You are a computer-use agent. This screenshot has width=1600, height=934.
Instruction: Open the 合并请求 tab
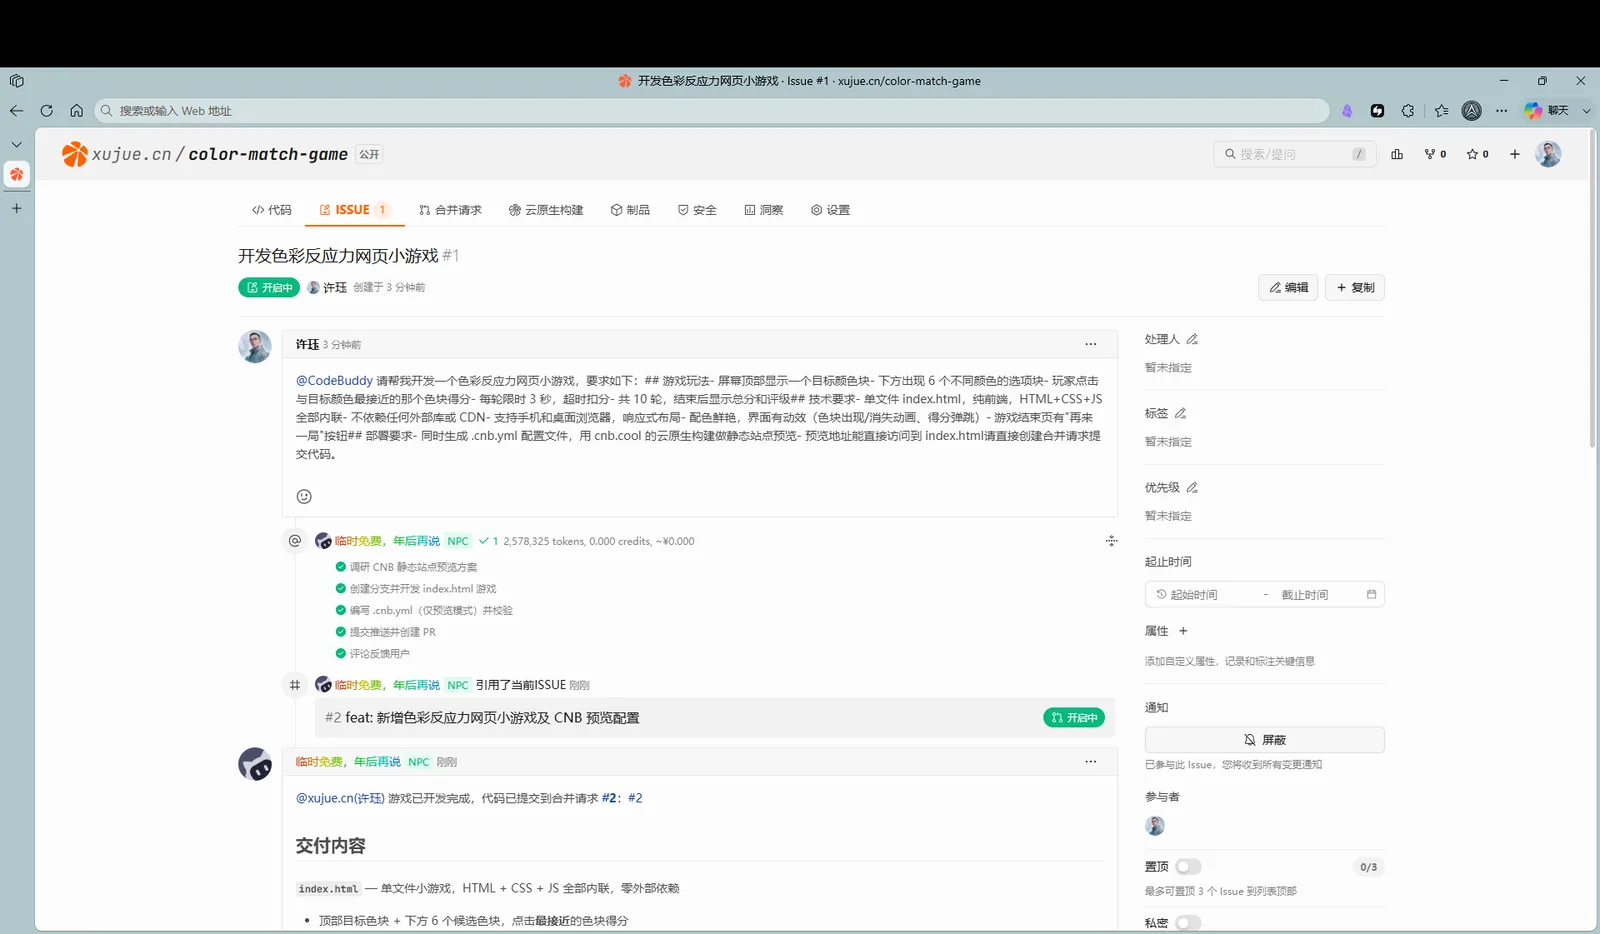[450, 210]
